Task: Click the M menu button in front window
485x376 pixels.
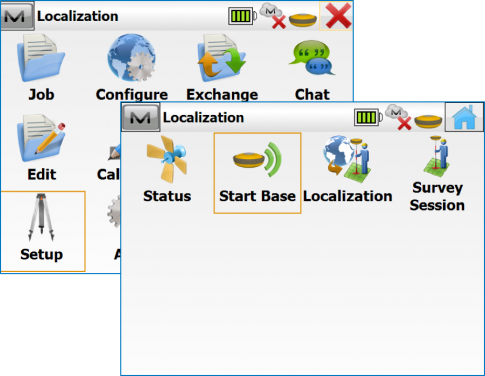Action: [x=141, y=117]
